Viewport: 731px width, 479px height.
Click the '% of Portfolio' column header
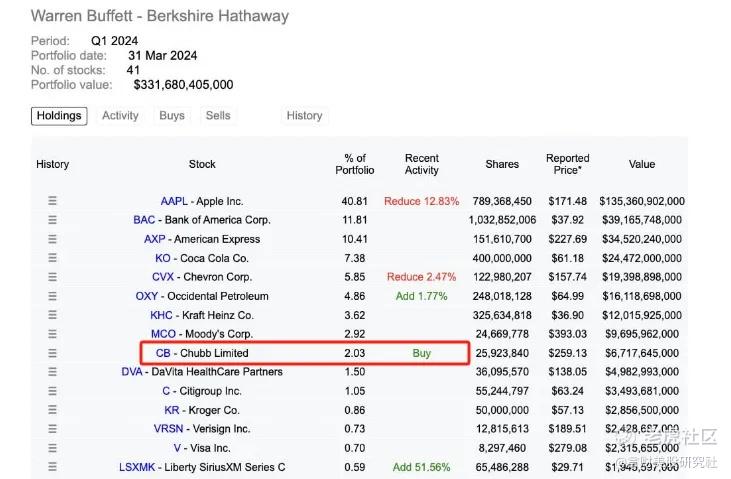tap(355, 164)
